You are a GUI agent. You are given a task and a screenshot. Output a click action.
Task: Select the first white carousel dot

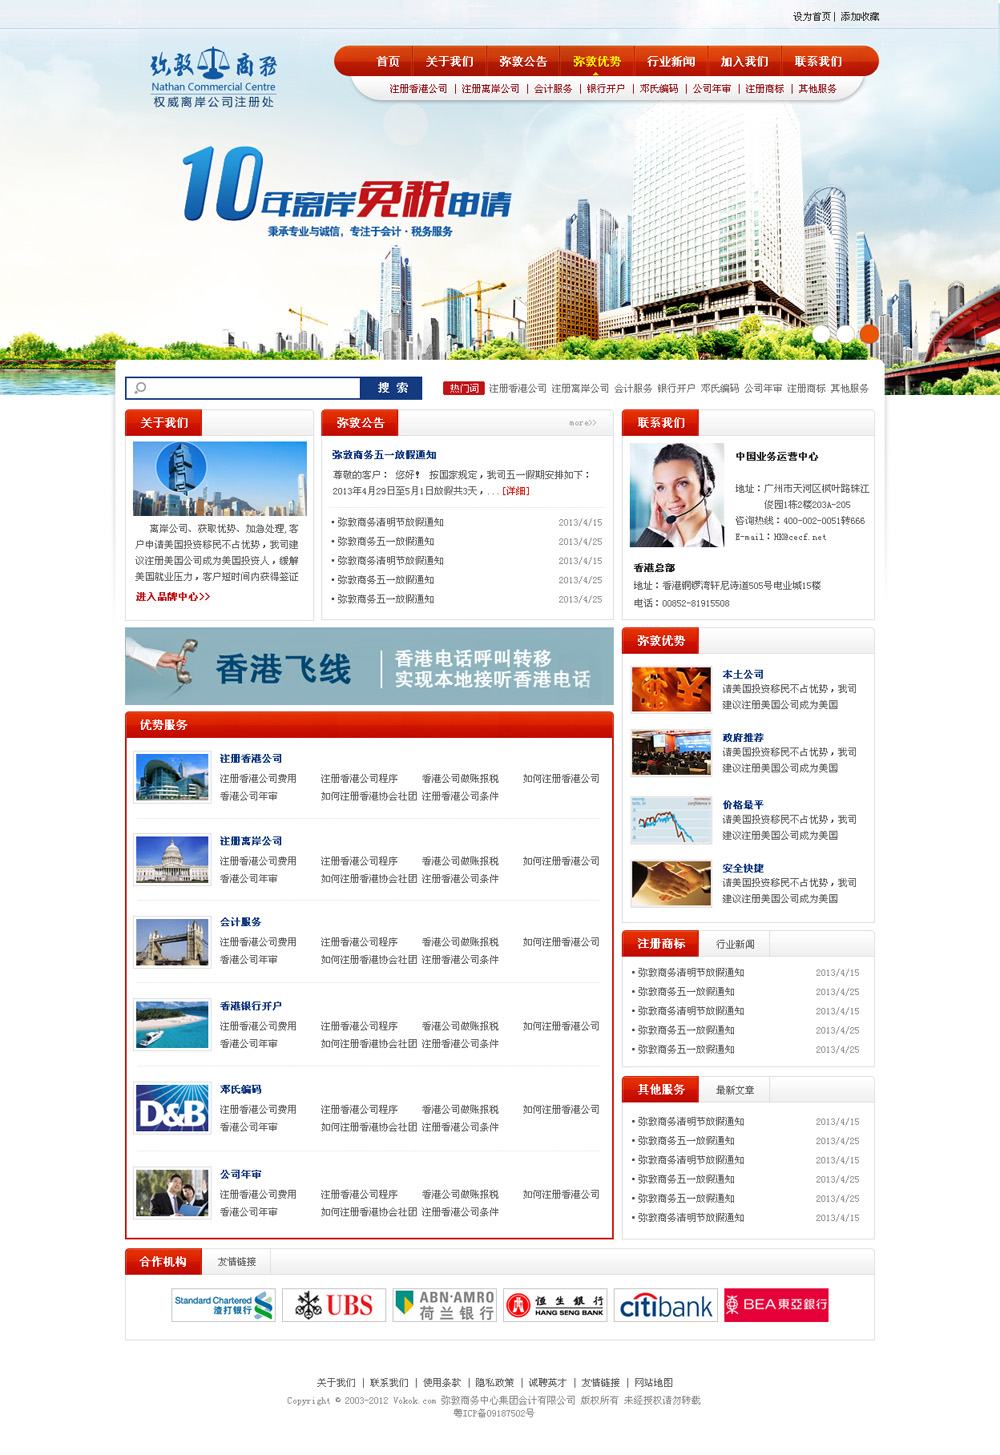[x=820, y=334]
